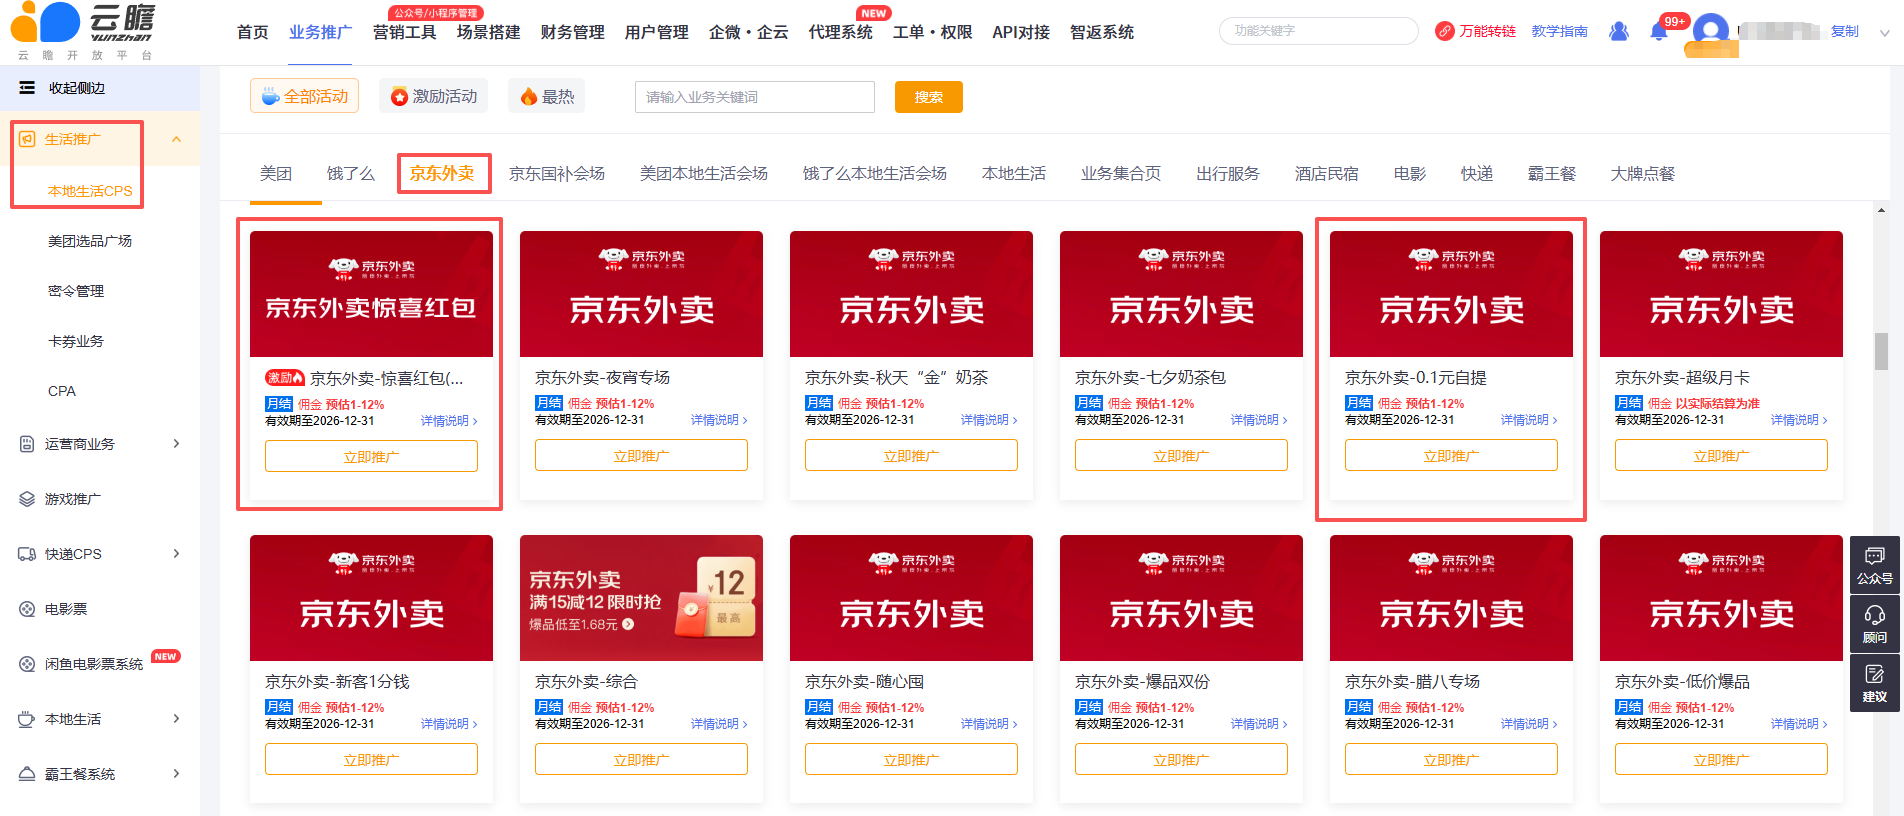Click the 快递CPS truck icon
This screenshot has width=1904, height=816.
(x=27, y=554)
